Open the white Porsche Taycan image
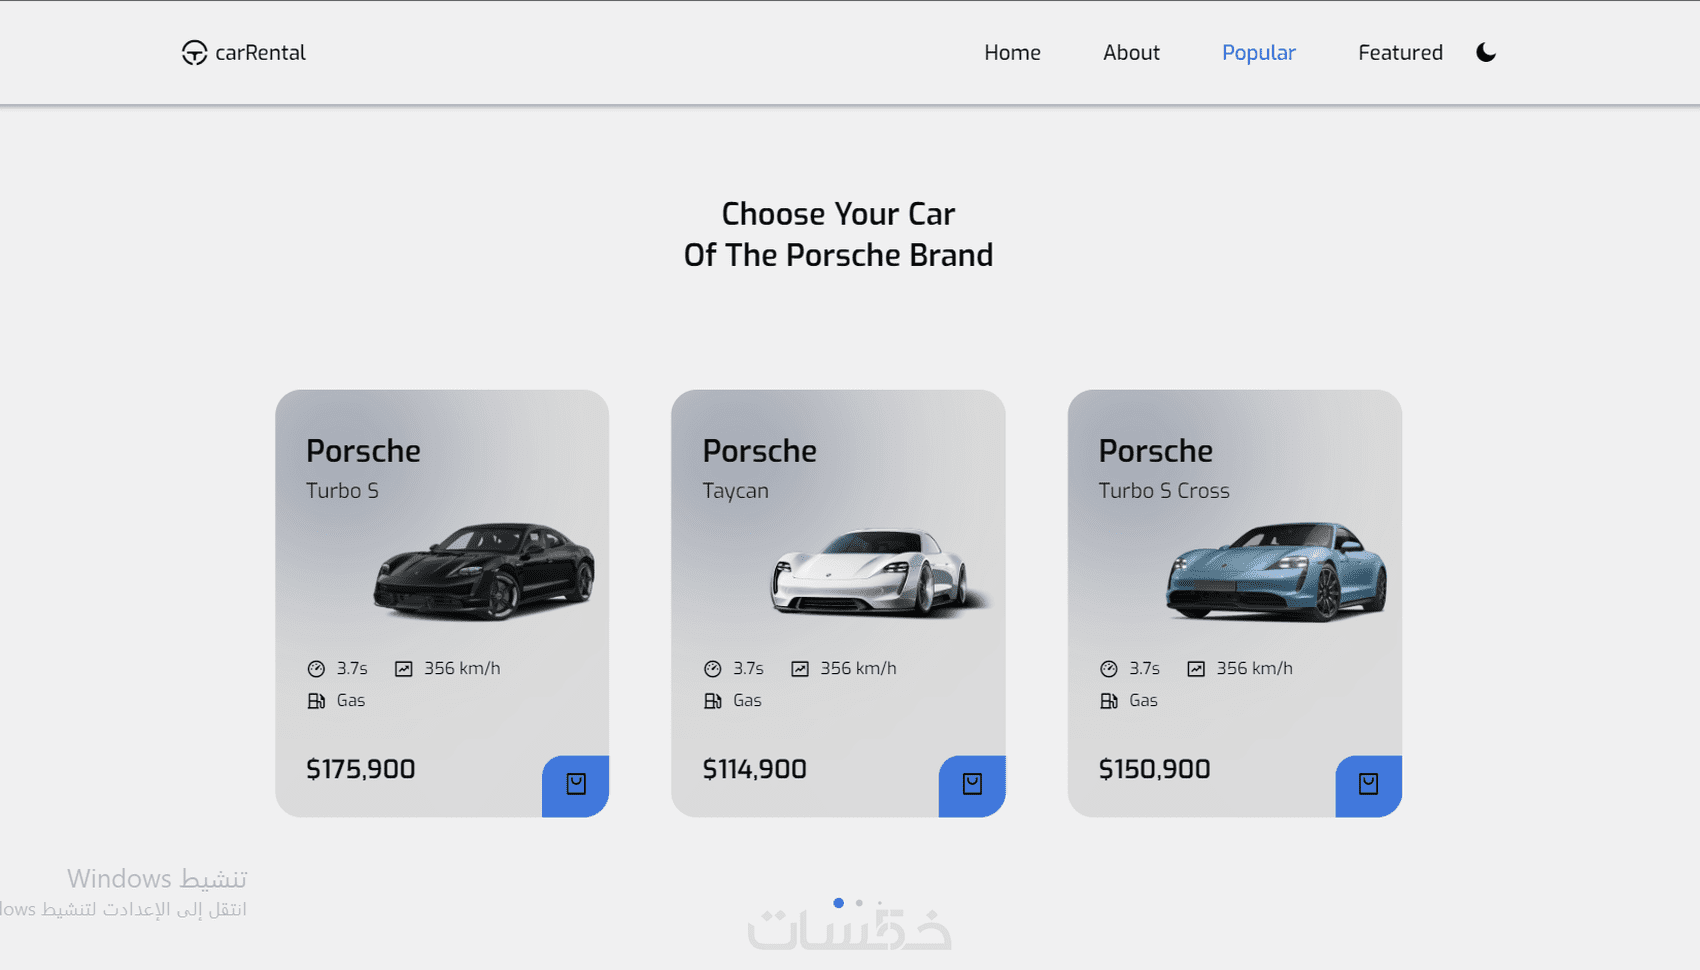The height and width of the screenshot is (970, 1700). 874,571
